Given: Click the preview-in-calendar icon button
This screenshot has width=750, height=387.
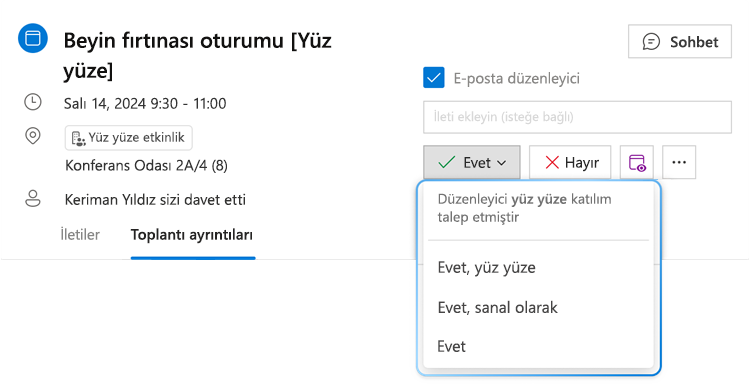Looking at the screenshot, I should [x=637, y=163].
